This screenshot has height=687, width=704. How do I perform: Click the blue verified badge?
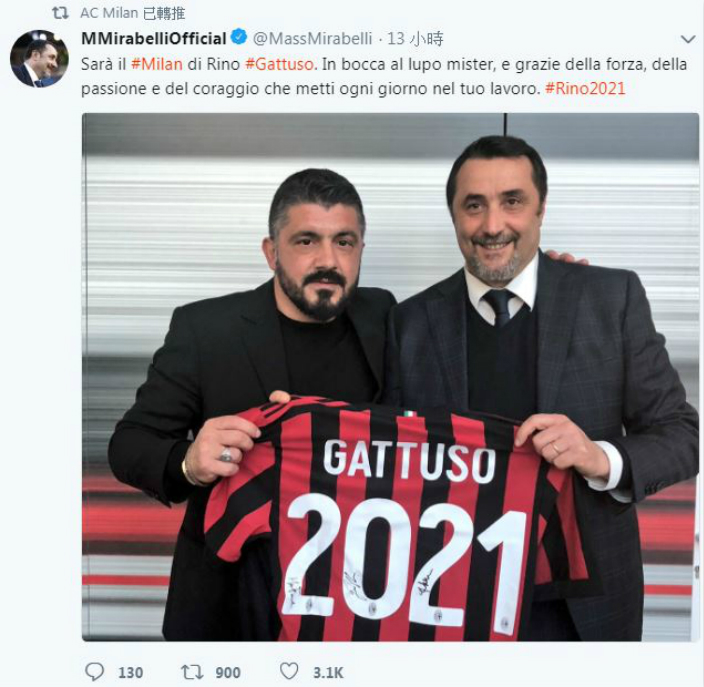239,37
